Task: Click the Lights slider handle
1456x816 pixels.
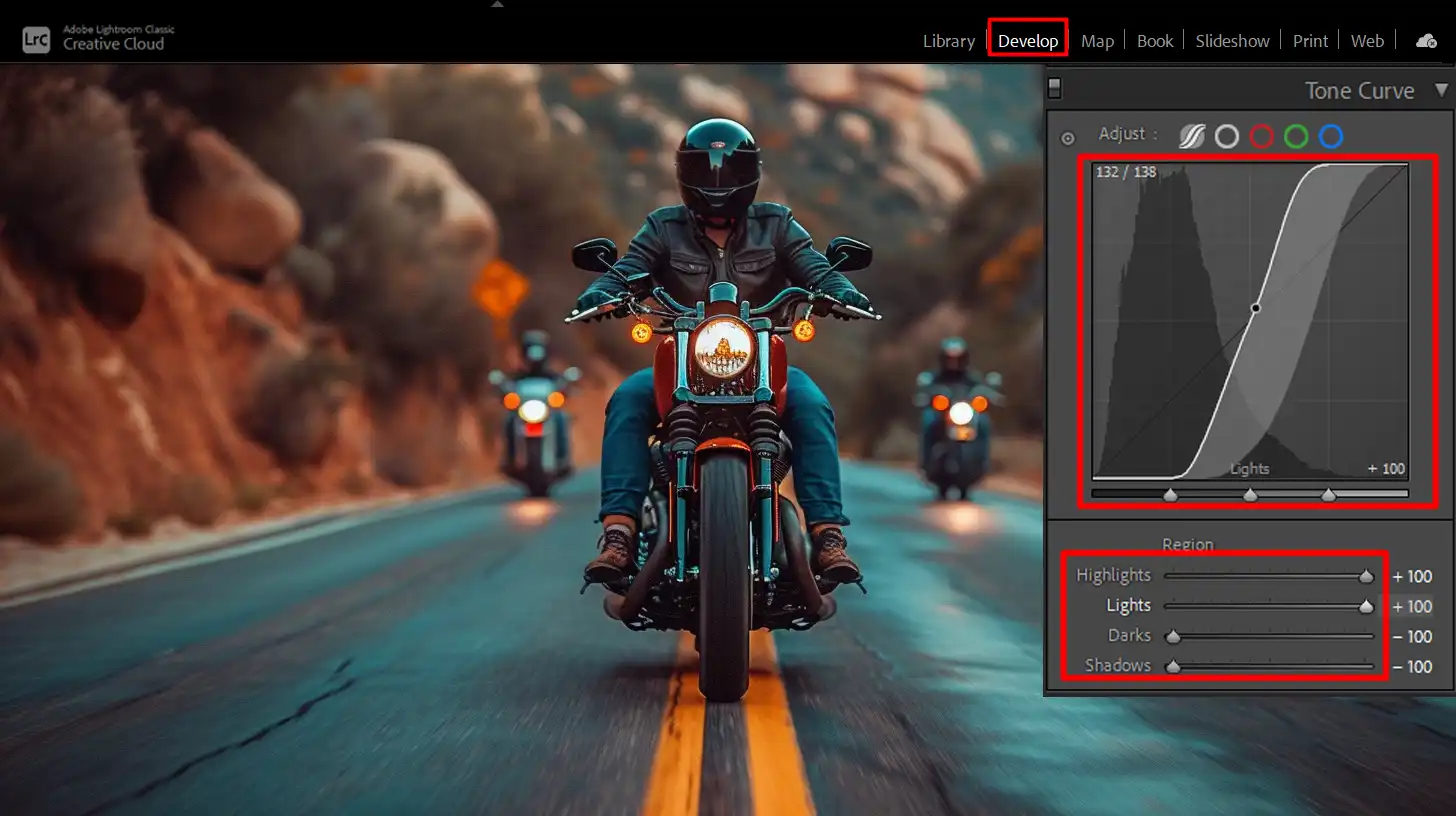Action: point(1366,606)
